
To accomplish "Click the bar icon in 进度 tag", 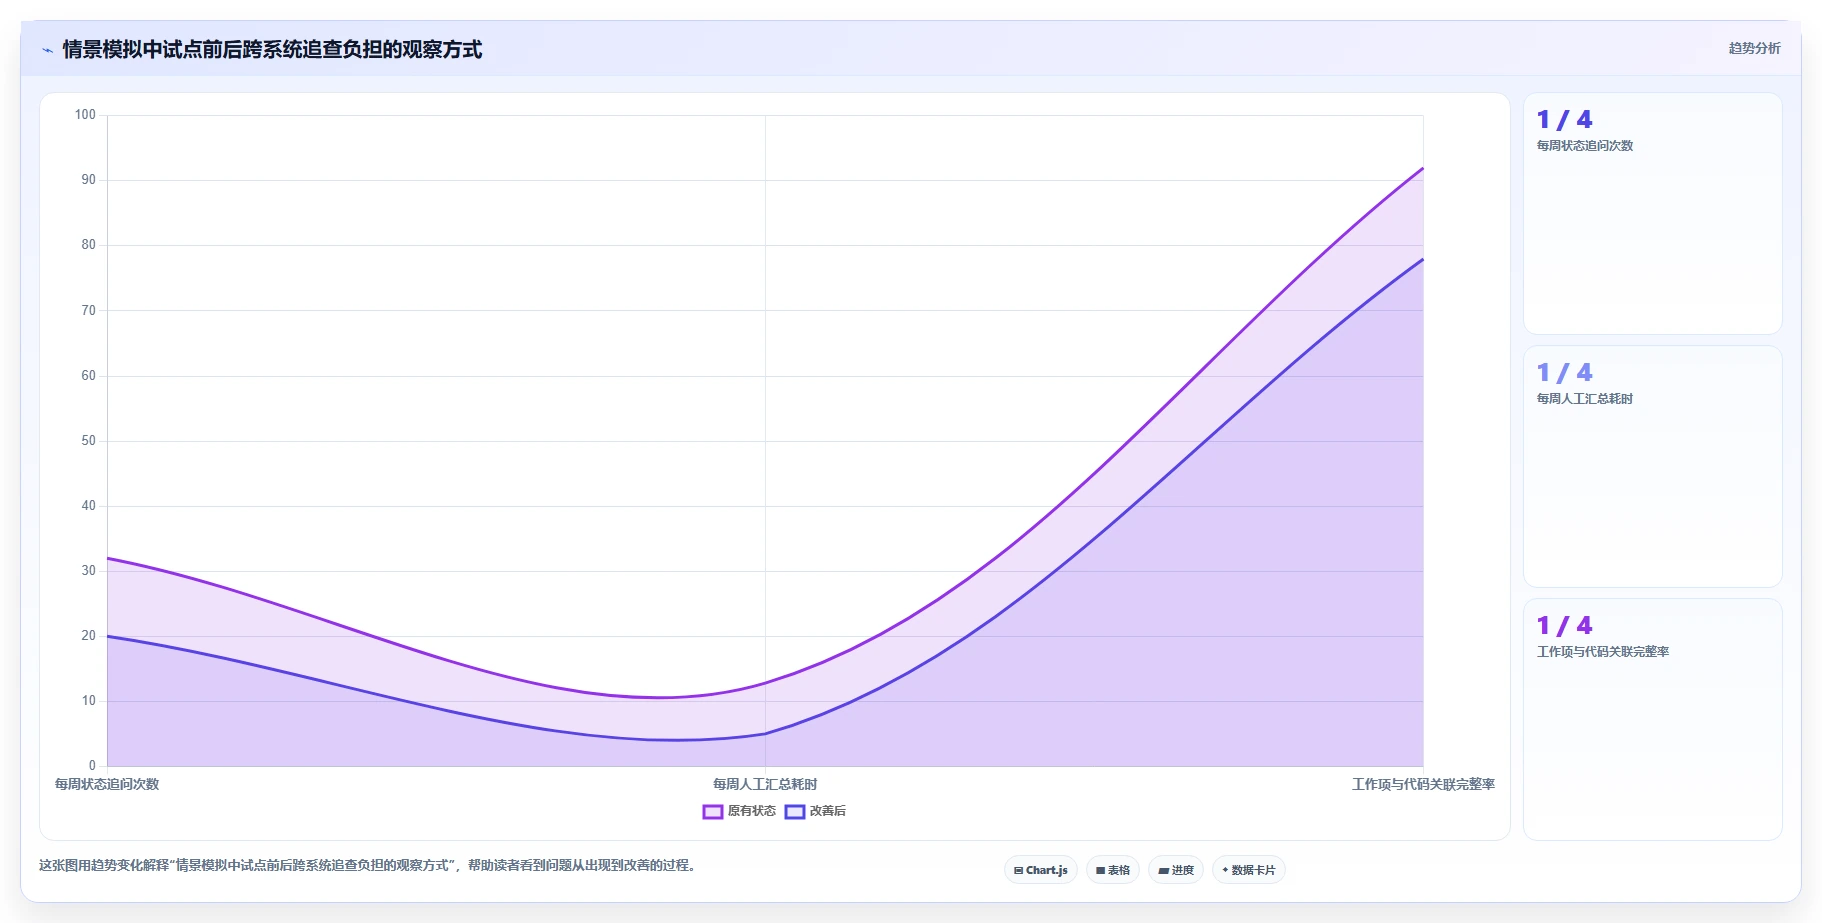I will (1163, 871).
